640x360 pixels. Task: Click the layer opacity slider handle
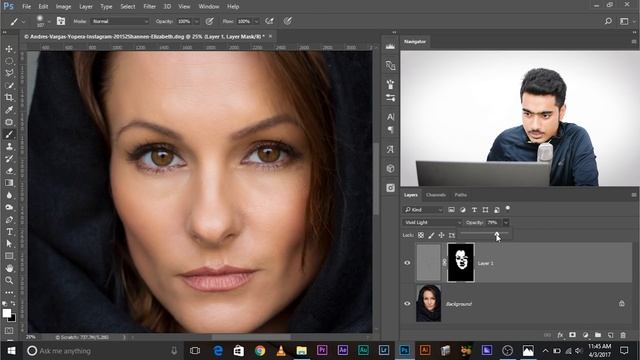tap(497, 234)
